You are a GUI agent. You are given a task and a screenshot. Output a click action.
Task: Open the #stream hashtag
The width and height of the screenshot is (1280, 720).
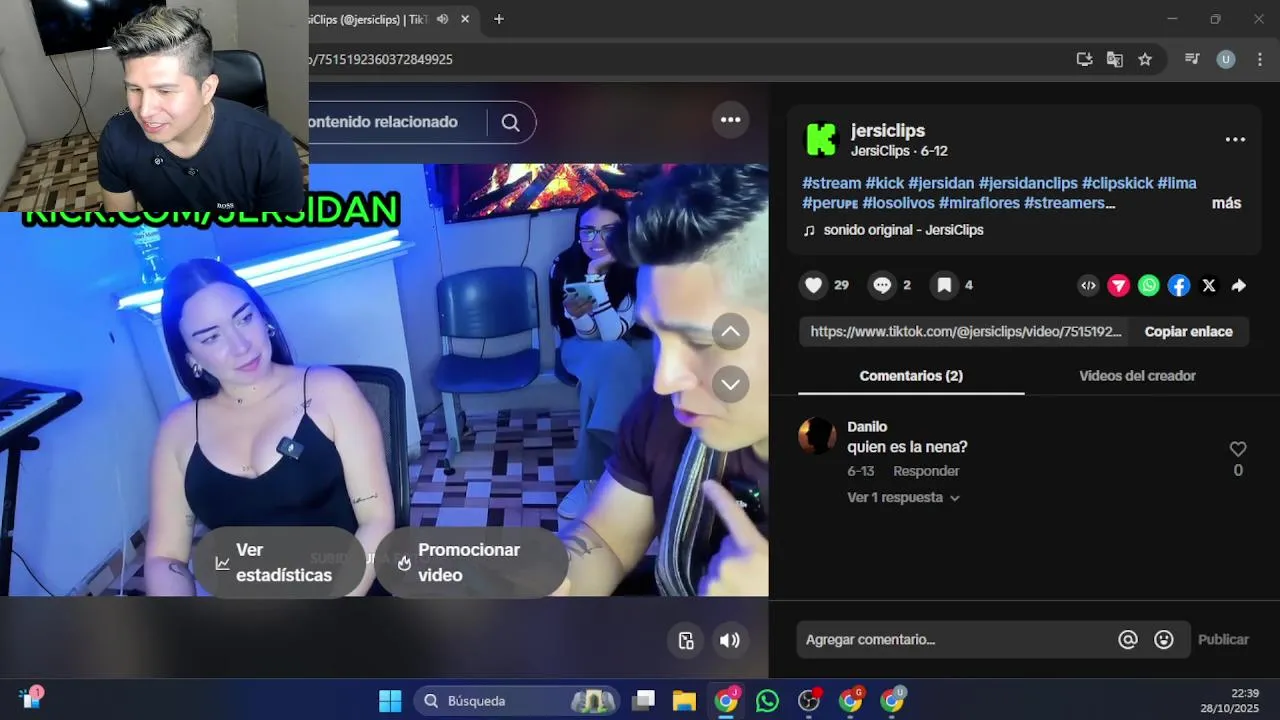pyautogui.click(x=831, y=183)
